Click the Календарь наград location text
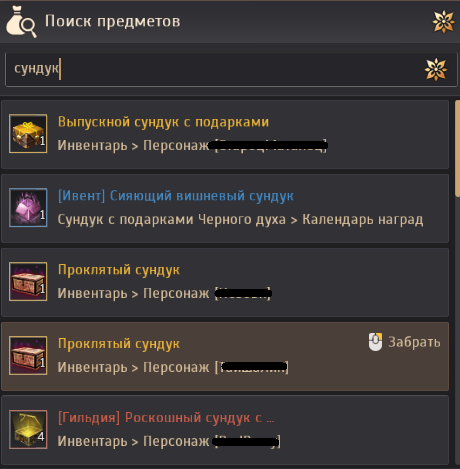The image size is (460, 469). coord(363,220)
